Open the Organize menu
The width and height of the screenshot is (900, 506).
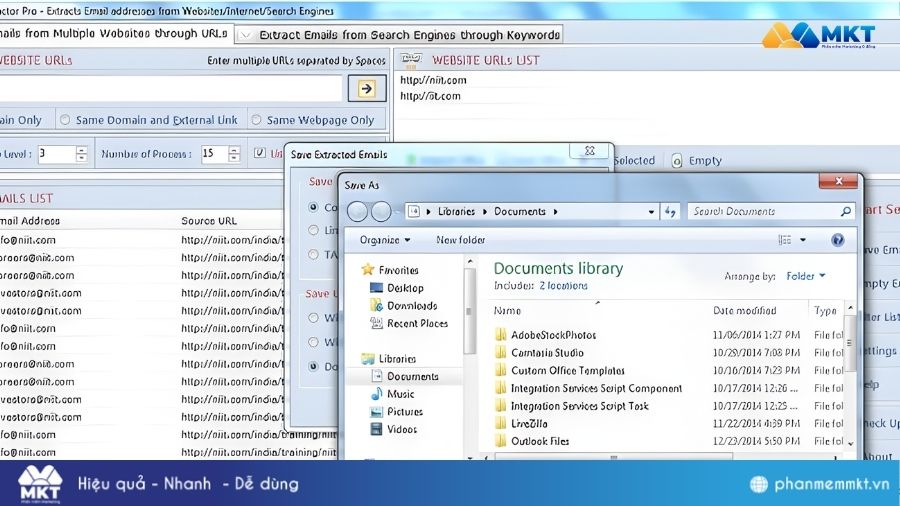click(x=385, y=240)
